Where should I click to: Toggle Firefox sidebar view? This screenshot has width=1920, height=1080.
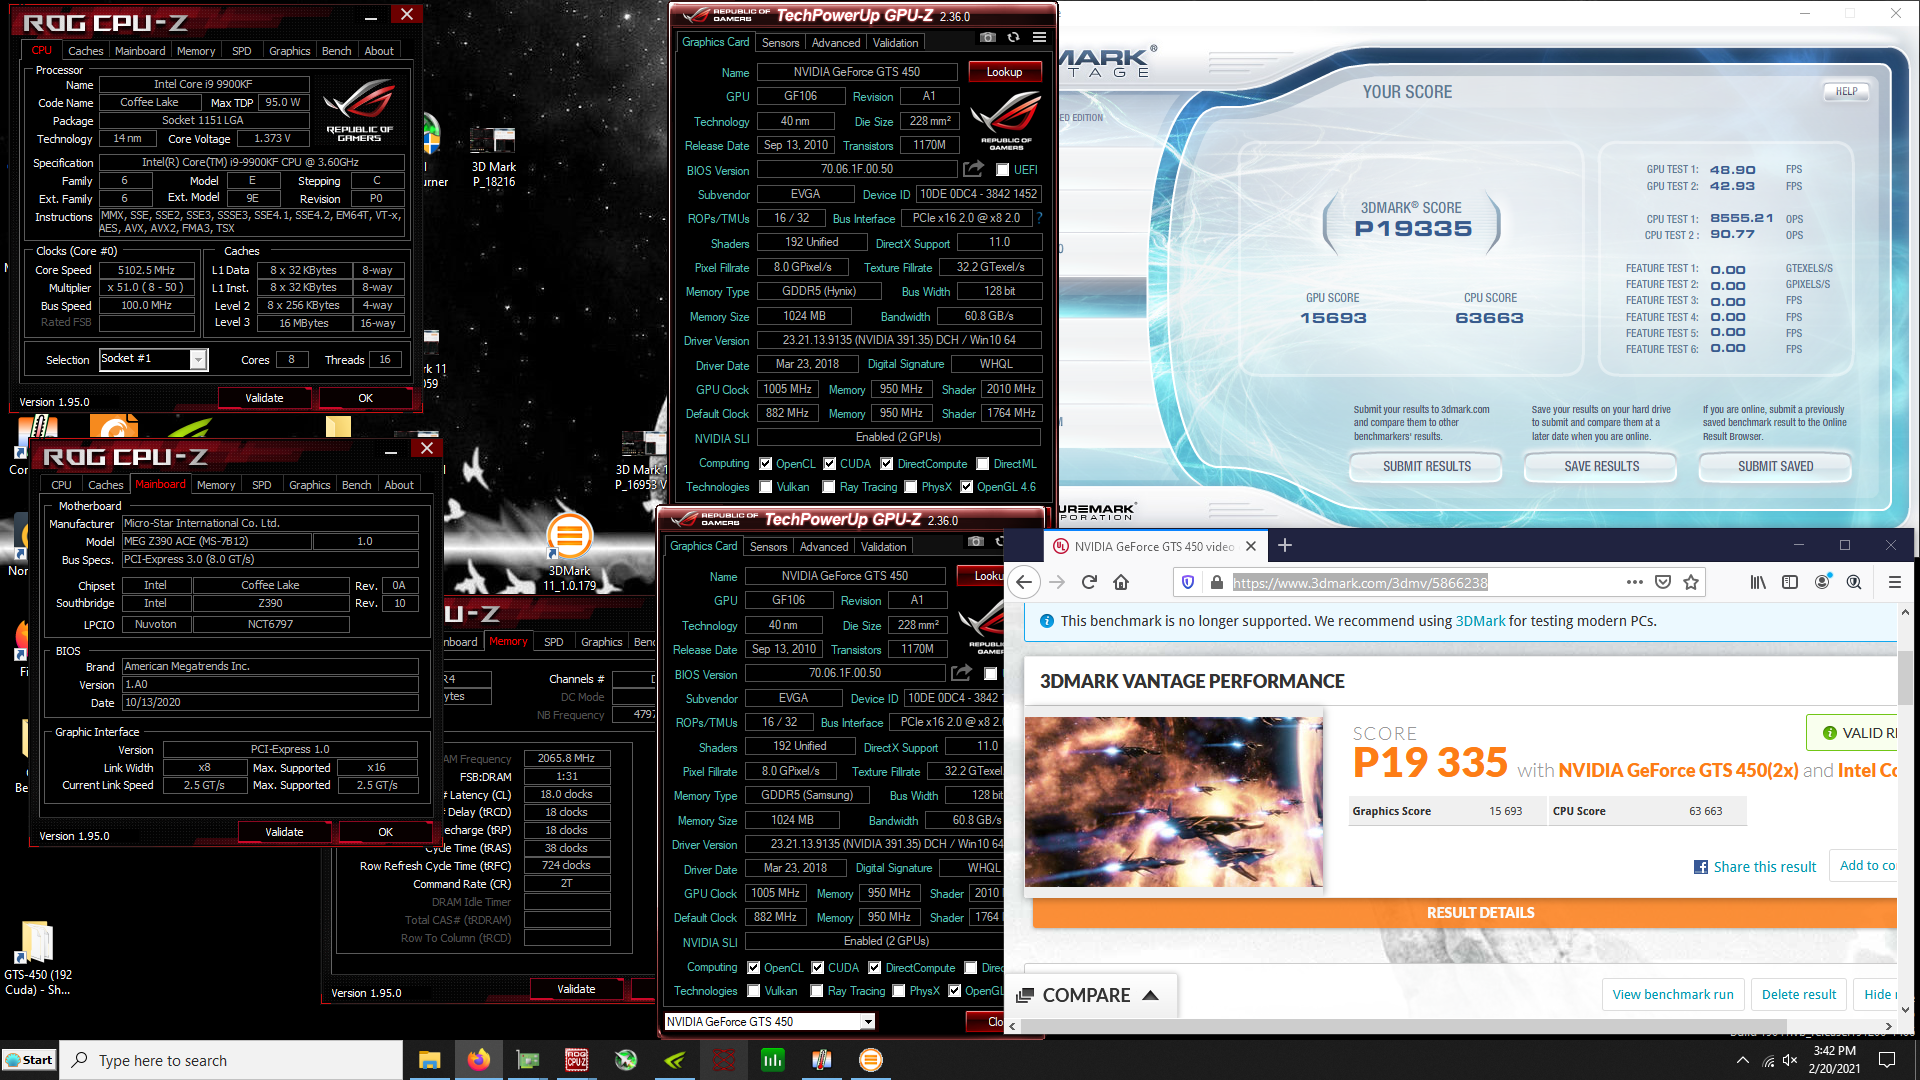1790,582
